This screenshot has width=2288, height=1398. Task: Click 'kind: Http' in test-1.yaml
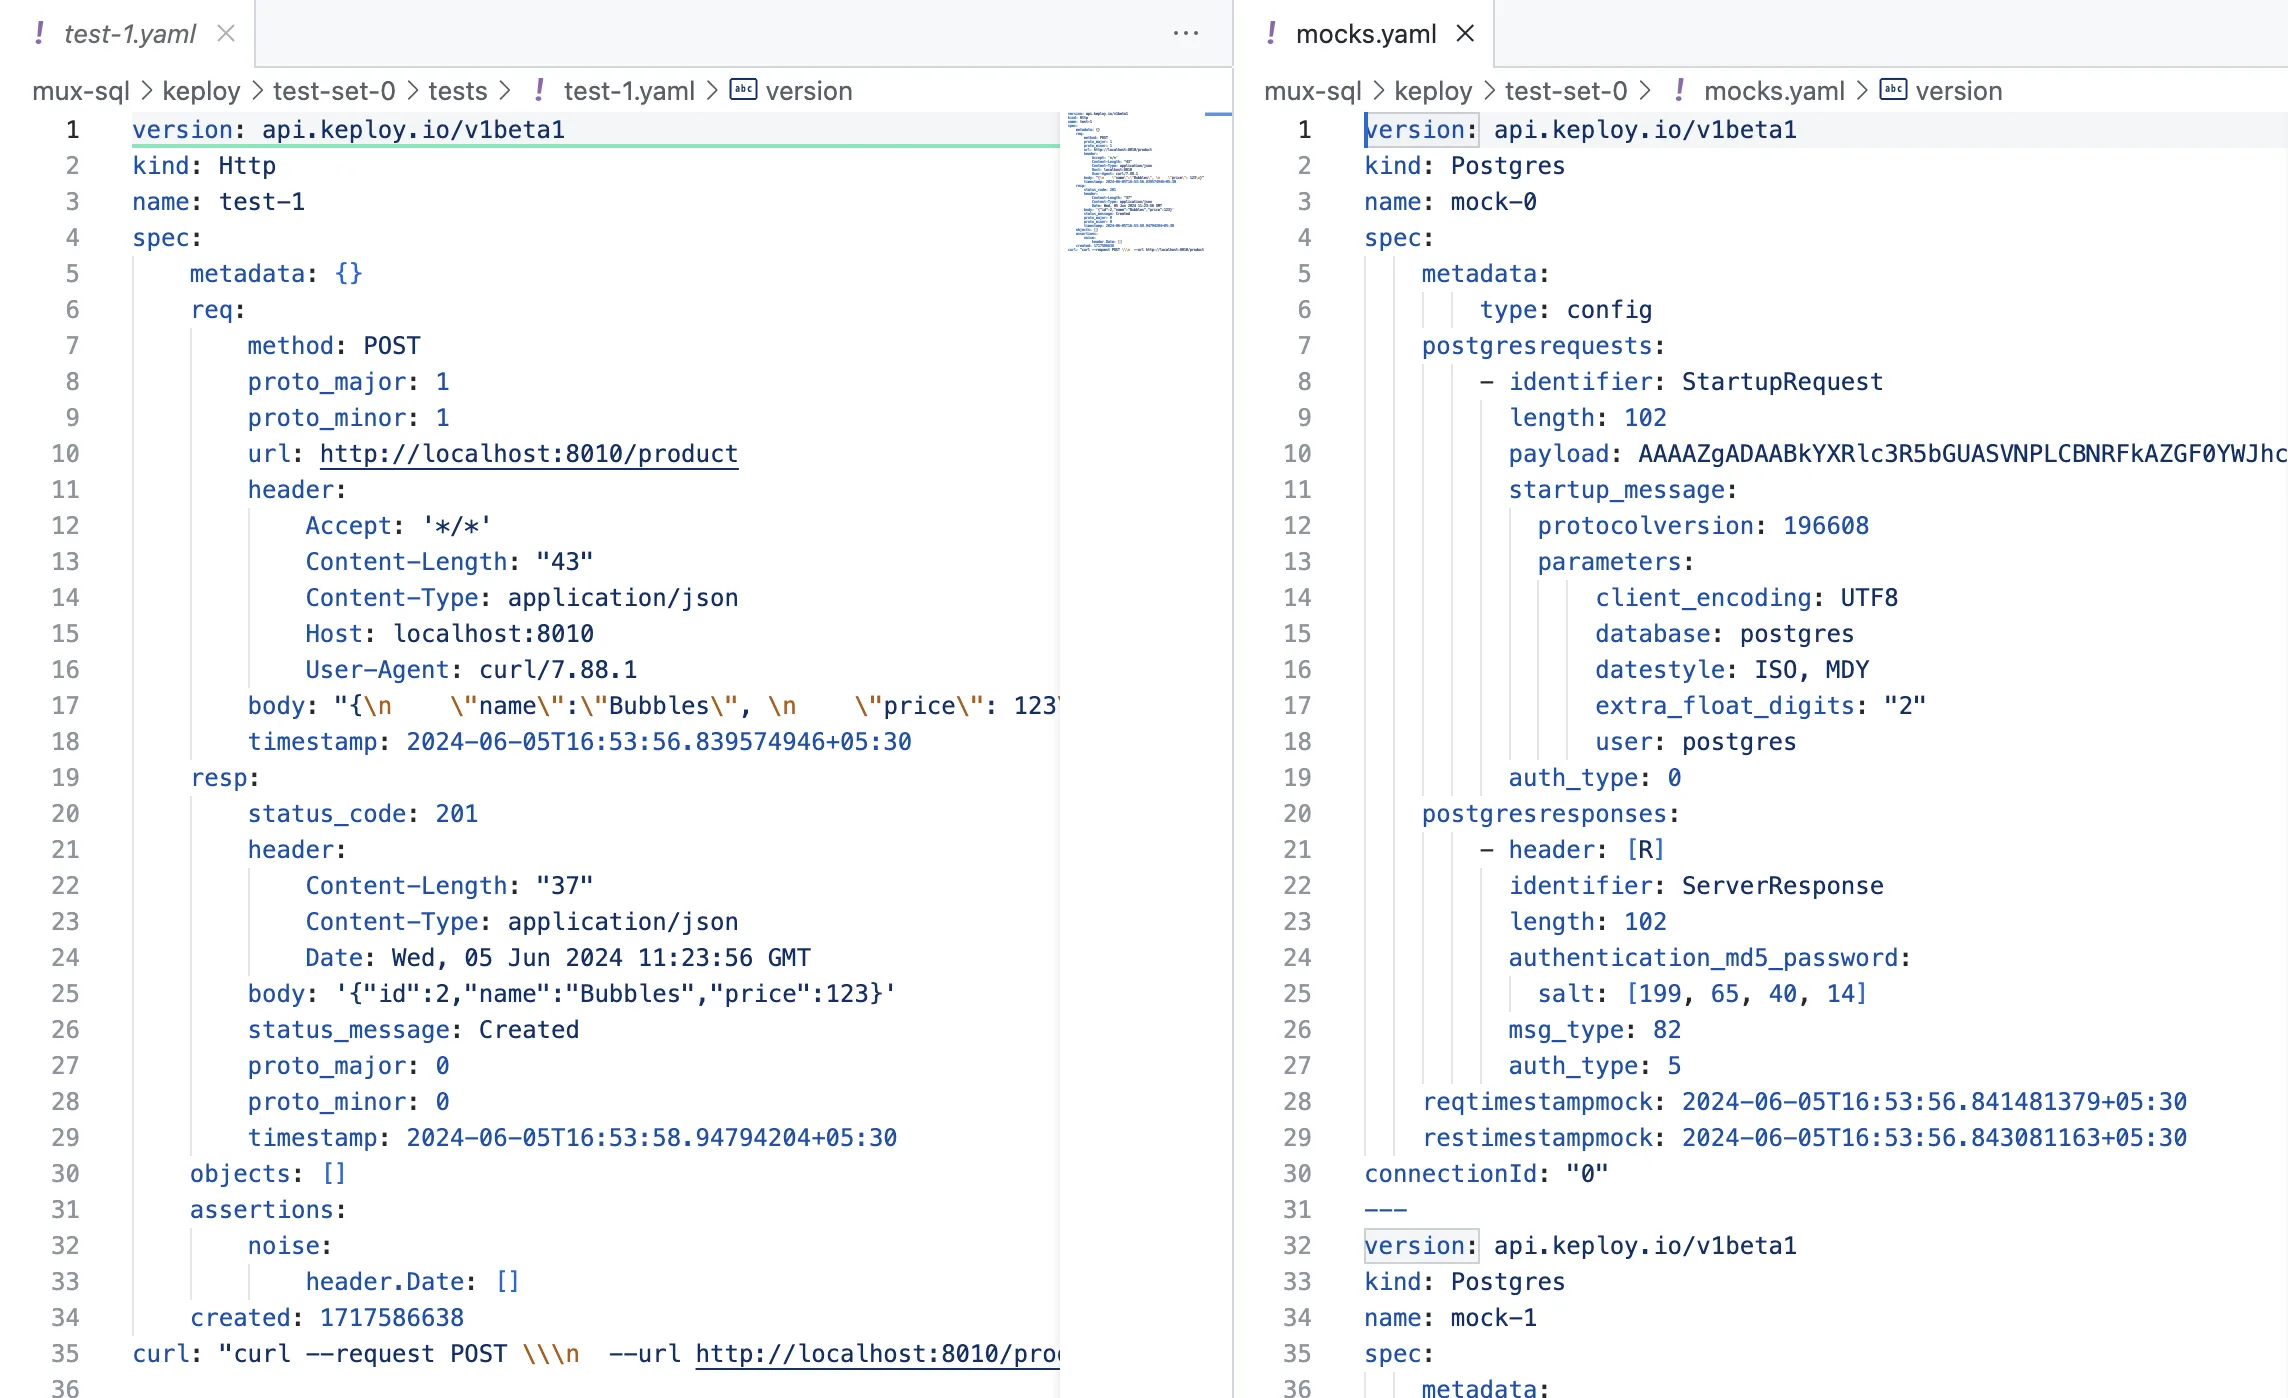(x=204, y=166)
